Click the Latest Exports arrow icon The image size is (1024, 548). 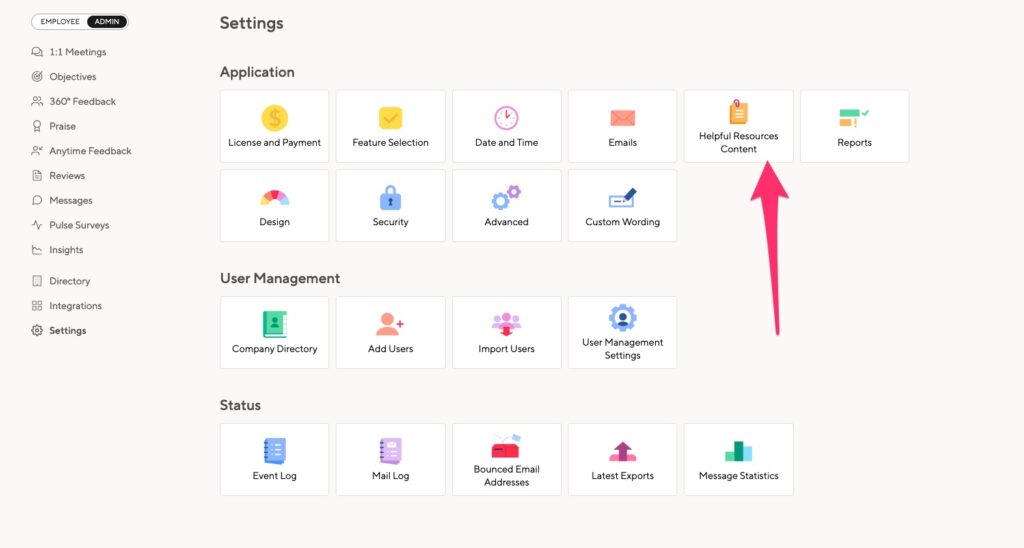click(622, 451)
